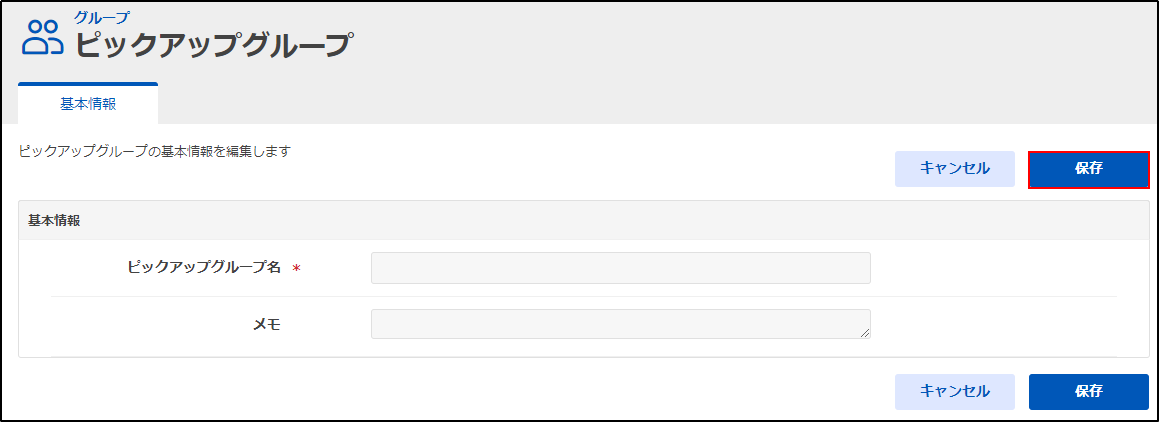The image size is (1159, 422).
Task: Click the group people icon in header
Action: point(43,38)
